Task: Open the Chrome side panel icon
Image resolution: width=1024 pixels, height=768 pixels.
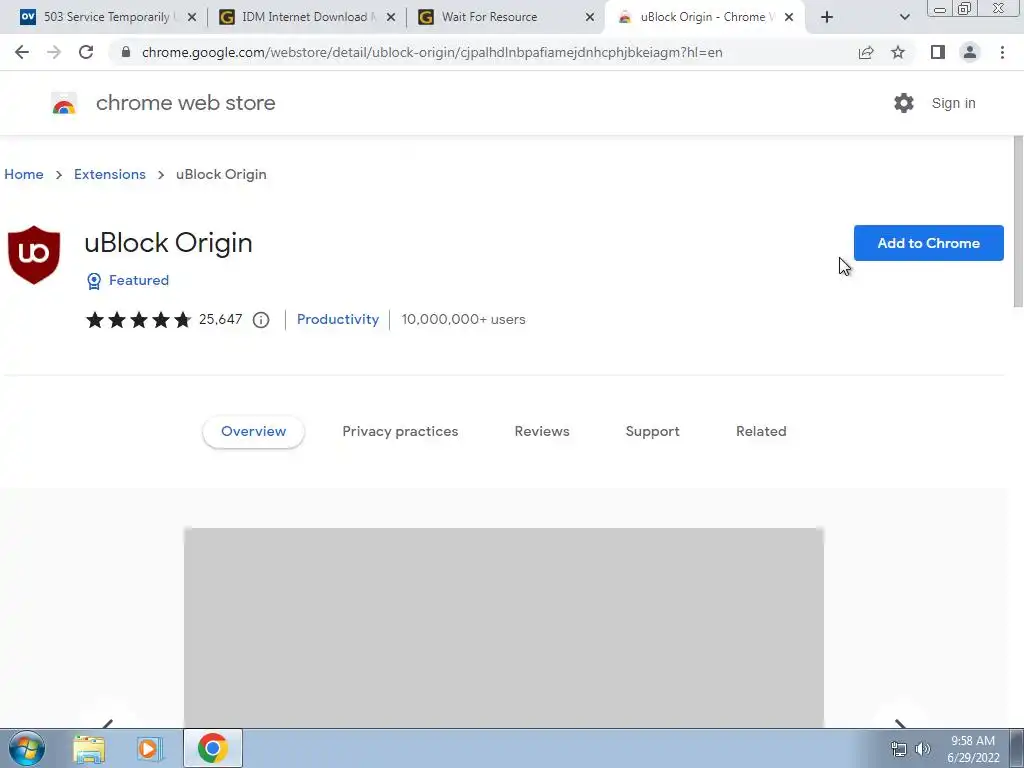Action: [938, 52]
